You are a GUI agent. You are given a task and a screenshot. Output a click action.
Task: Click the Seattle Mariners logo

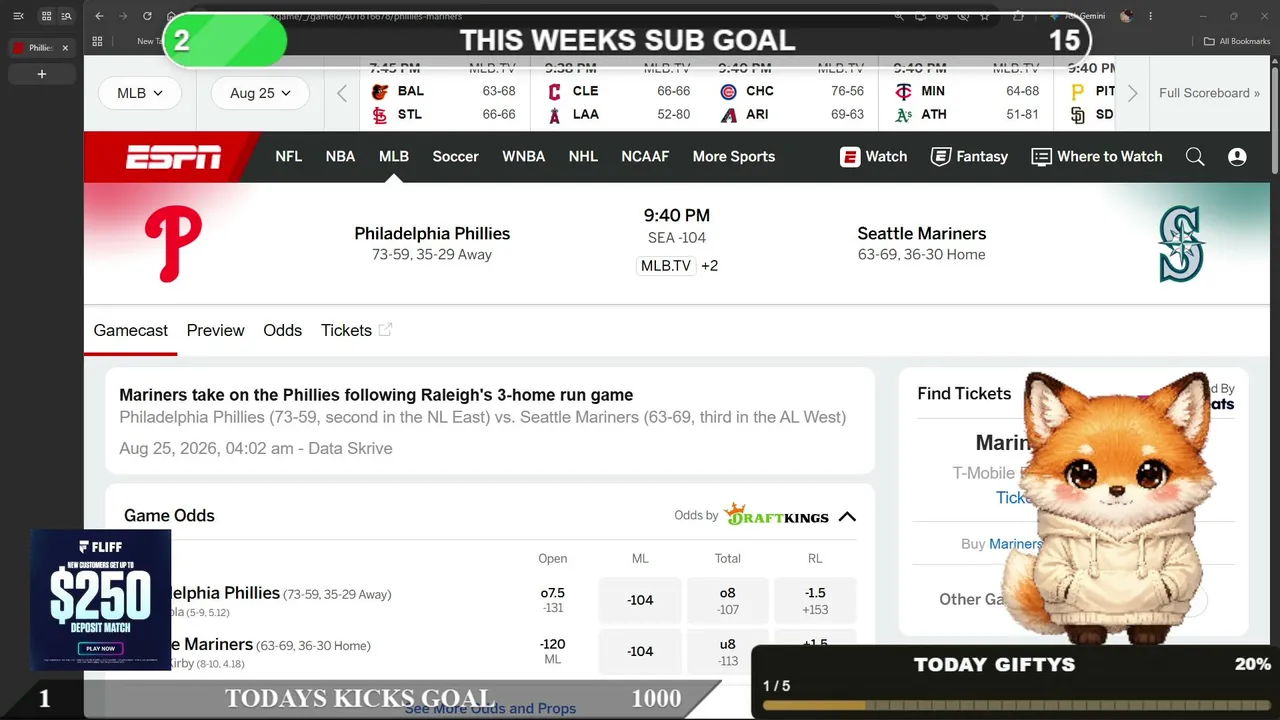(1181, 244)
